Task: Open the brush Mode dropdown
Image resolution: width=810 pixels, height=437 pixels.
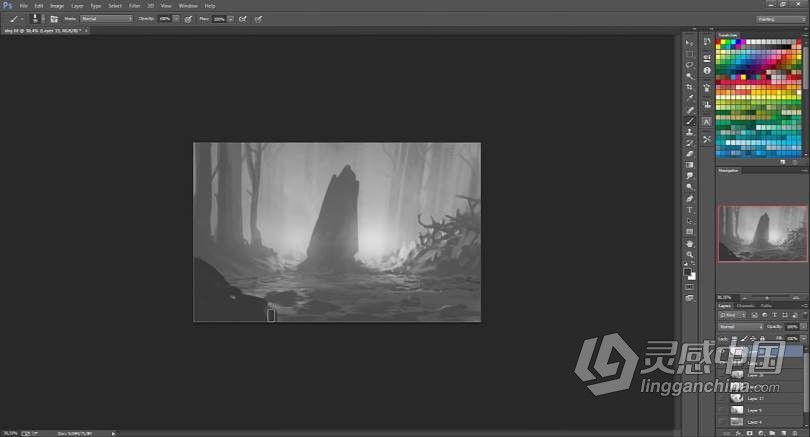Action: pos(106,19)
